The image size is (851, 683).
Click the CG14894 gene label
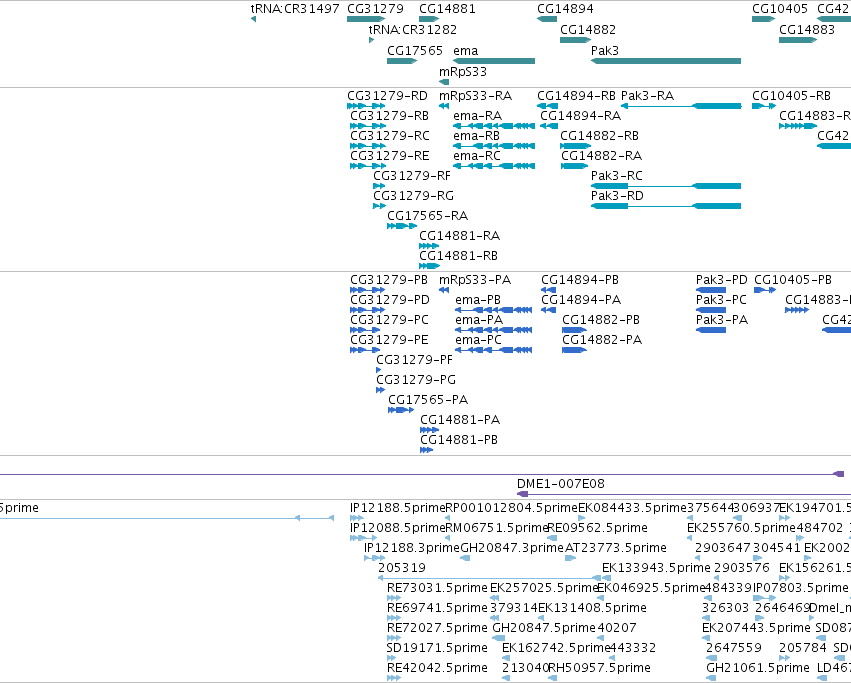point(565,9)
